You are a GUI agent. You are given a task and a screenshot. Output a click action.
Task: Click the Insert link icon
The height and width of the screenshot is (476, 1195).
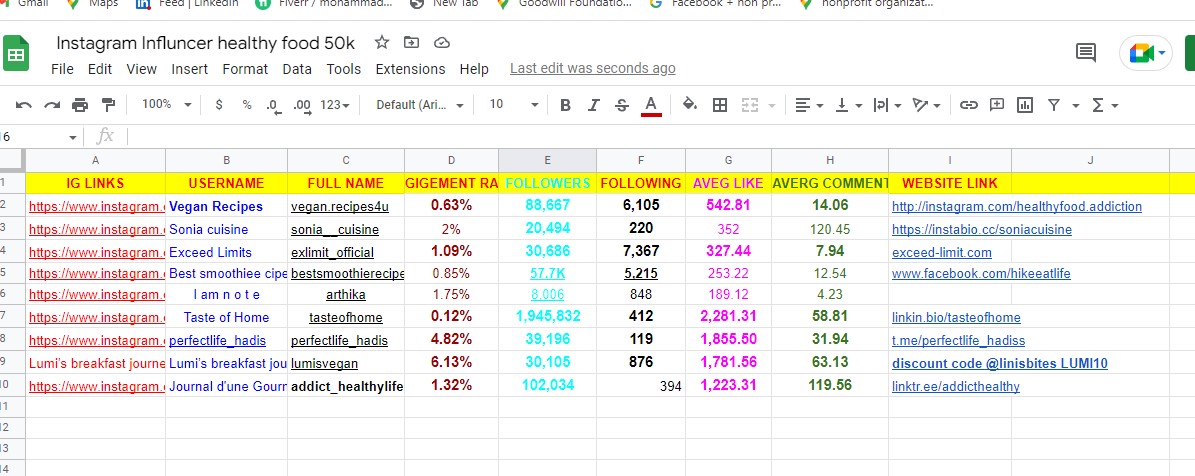click(x=968, y=105)
